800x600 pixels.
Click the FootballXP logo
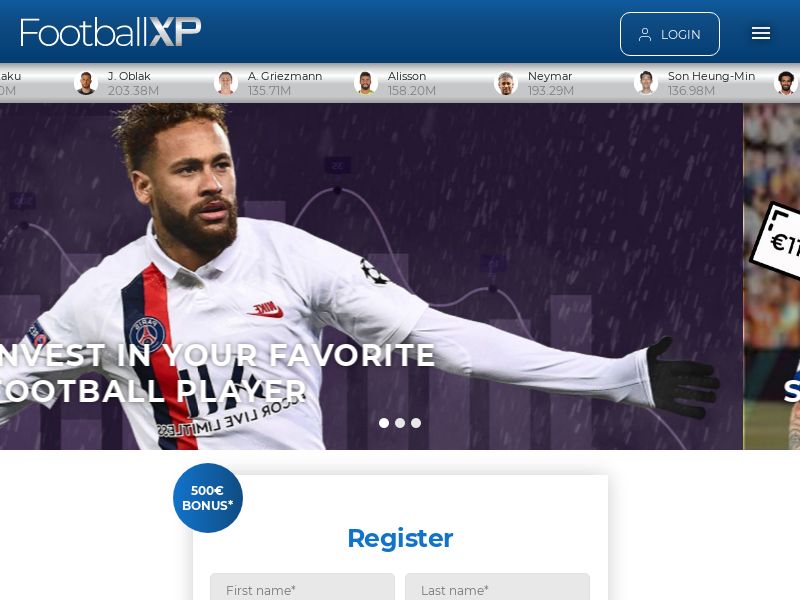click(x=111, y=32)
